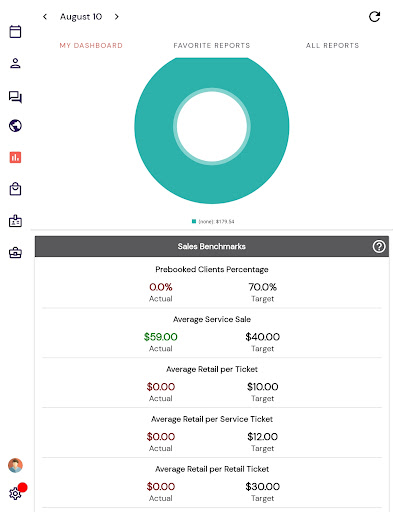393x512 pixels.
Task: Open the calendar from the sidebar
Action: [15, 32]
